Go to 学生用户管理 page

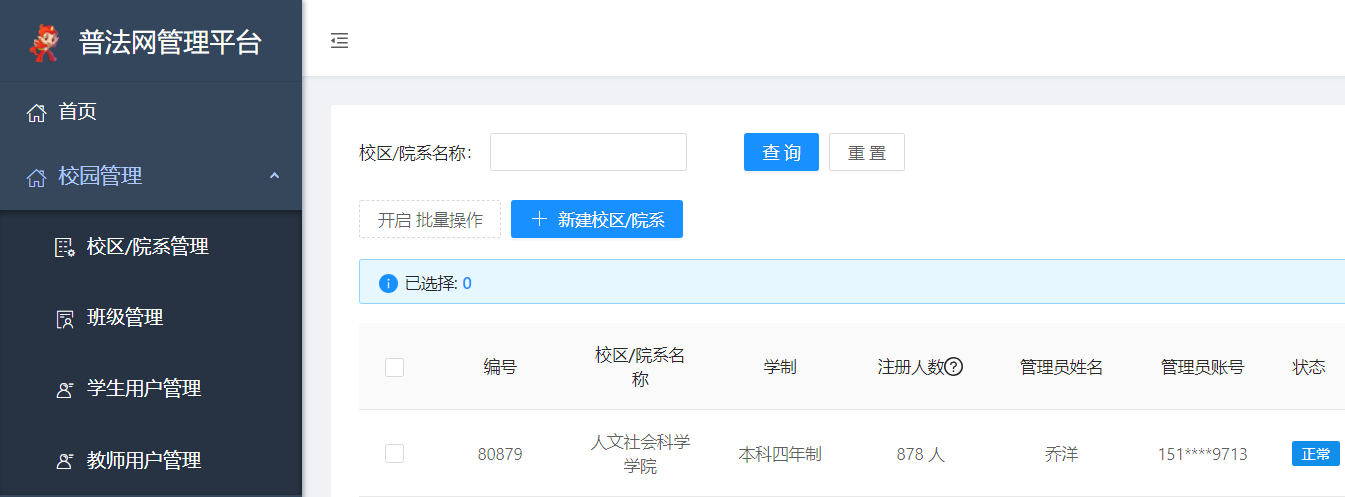tap(144, 389)
